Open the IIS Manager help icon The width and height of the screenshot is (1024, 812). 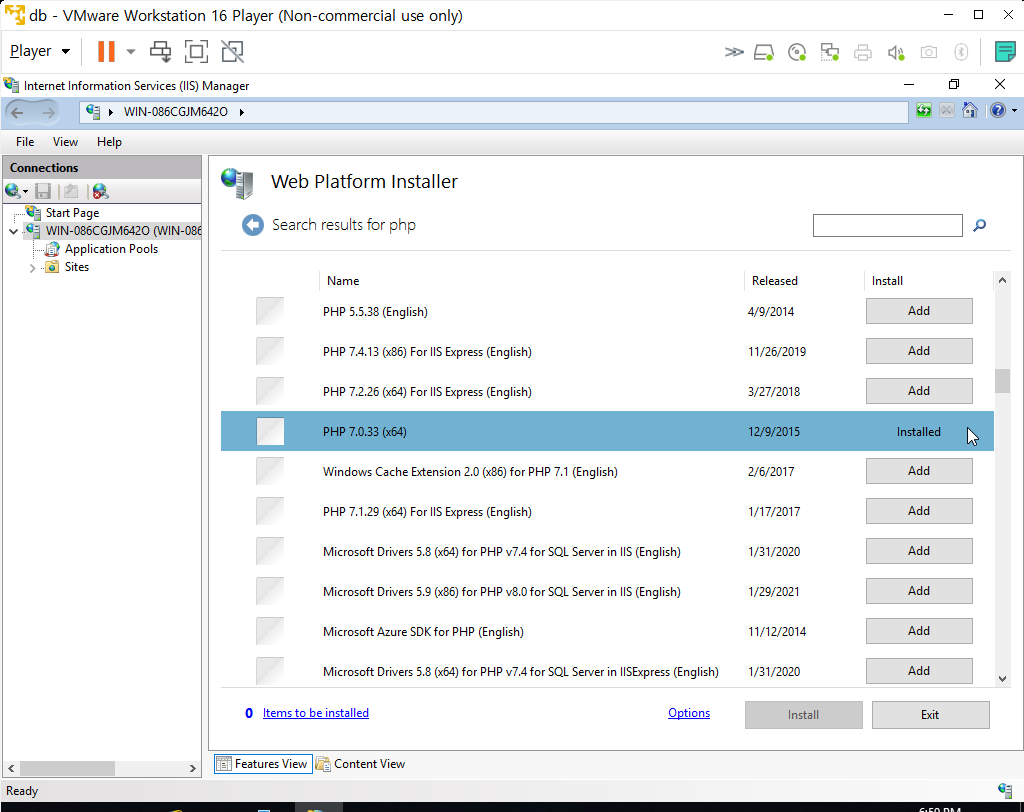point(997,110)
